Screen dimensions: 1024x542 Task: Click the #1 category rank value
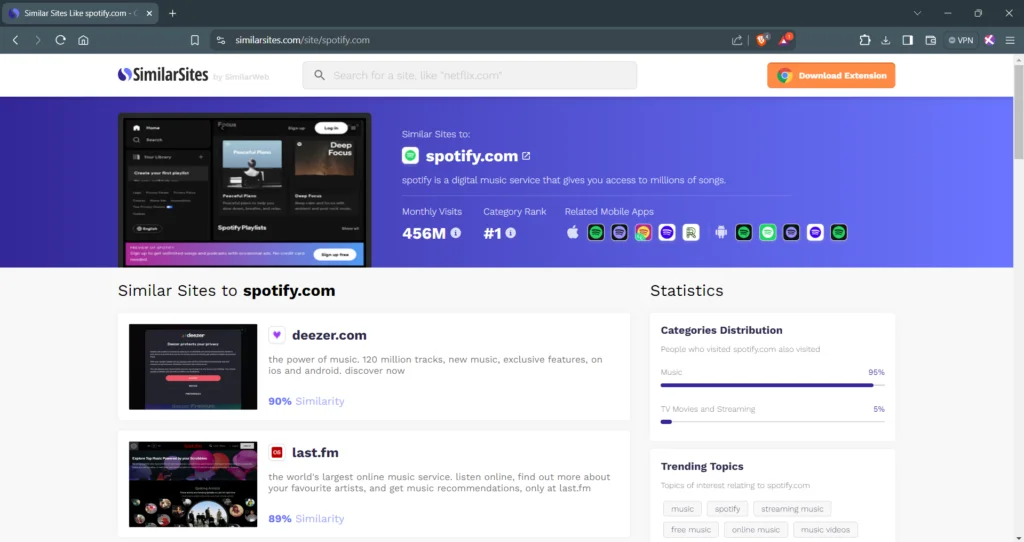(x=492, y=233)
